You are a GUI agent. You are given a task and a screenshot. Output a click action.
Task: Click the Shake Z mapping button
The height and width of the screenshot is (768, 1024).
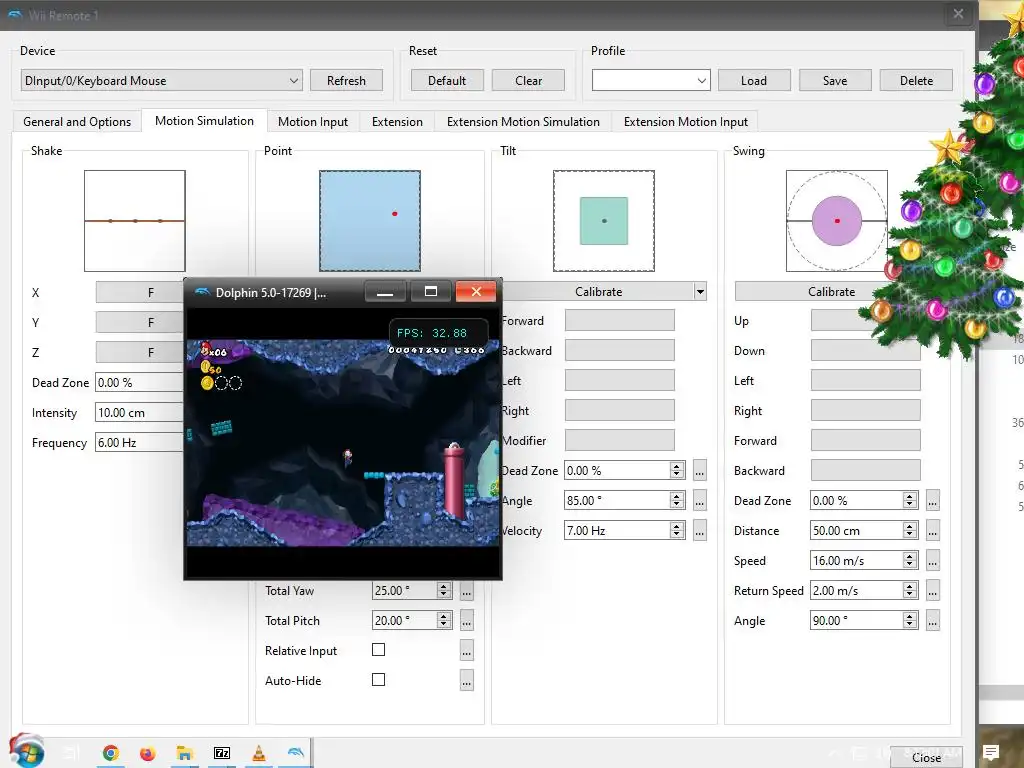[x=140, y=352]
